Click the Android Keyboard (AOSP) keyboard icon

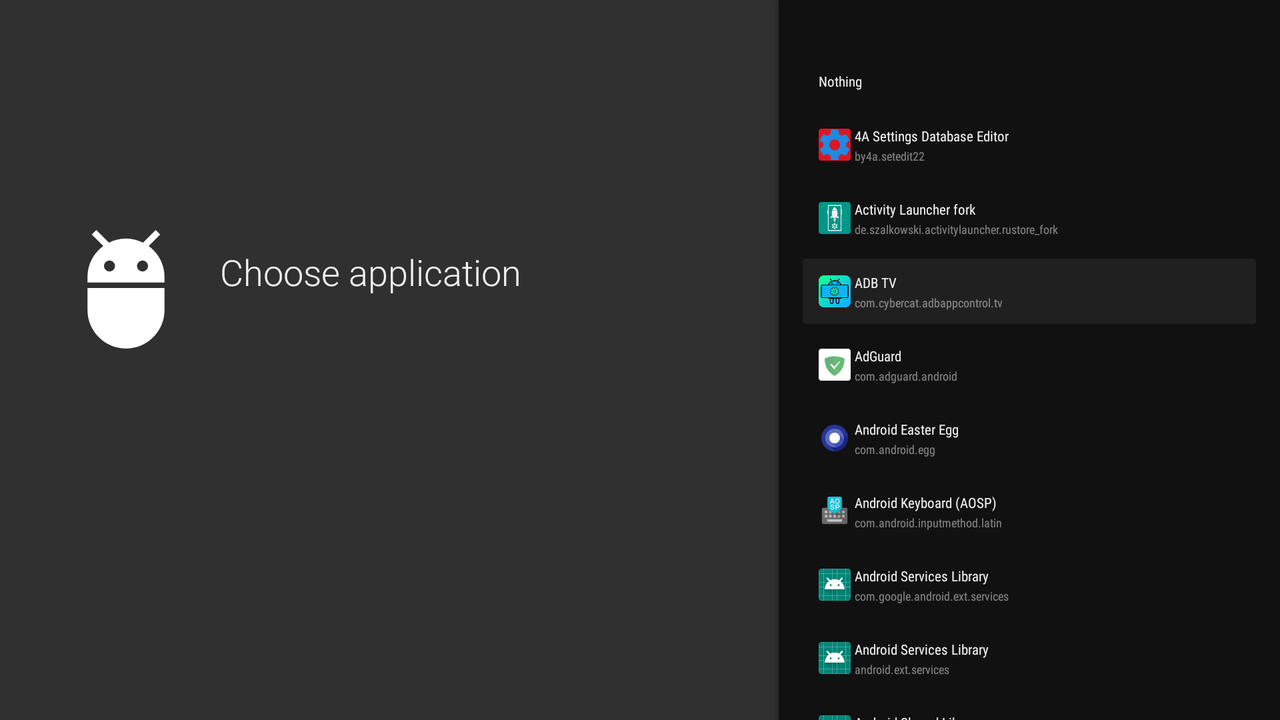tap(835, 511)
